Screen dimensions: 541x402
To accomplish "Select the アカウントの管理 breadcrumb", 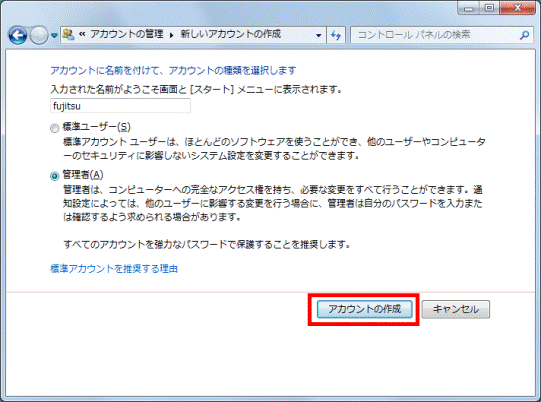I will (x=127, y=34).
